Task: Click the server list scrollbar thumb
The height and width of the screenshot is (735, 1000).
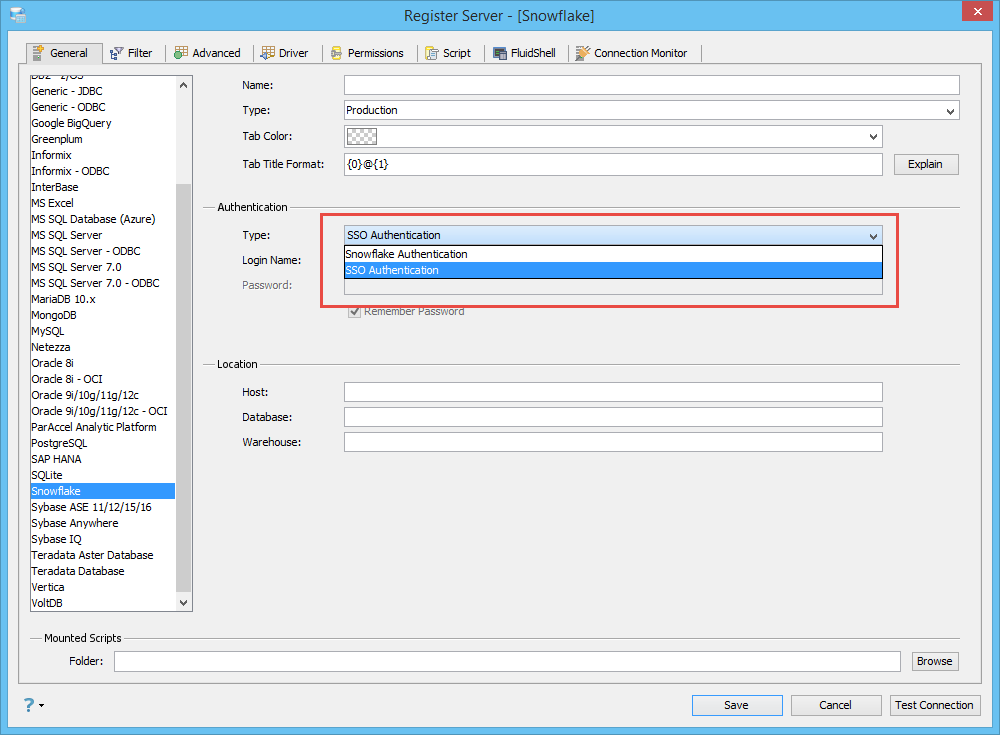Action: (183, 387)
